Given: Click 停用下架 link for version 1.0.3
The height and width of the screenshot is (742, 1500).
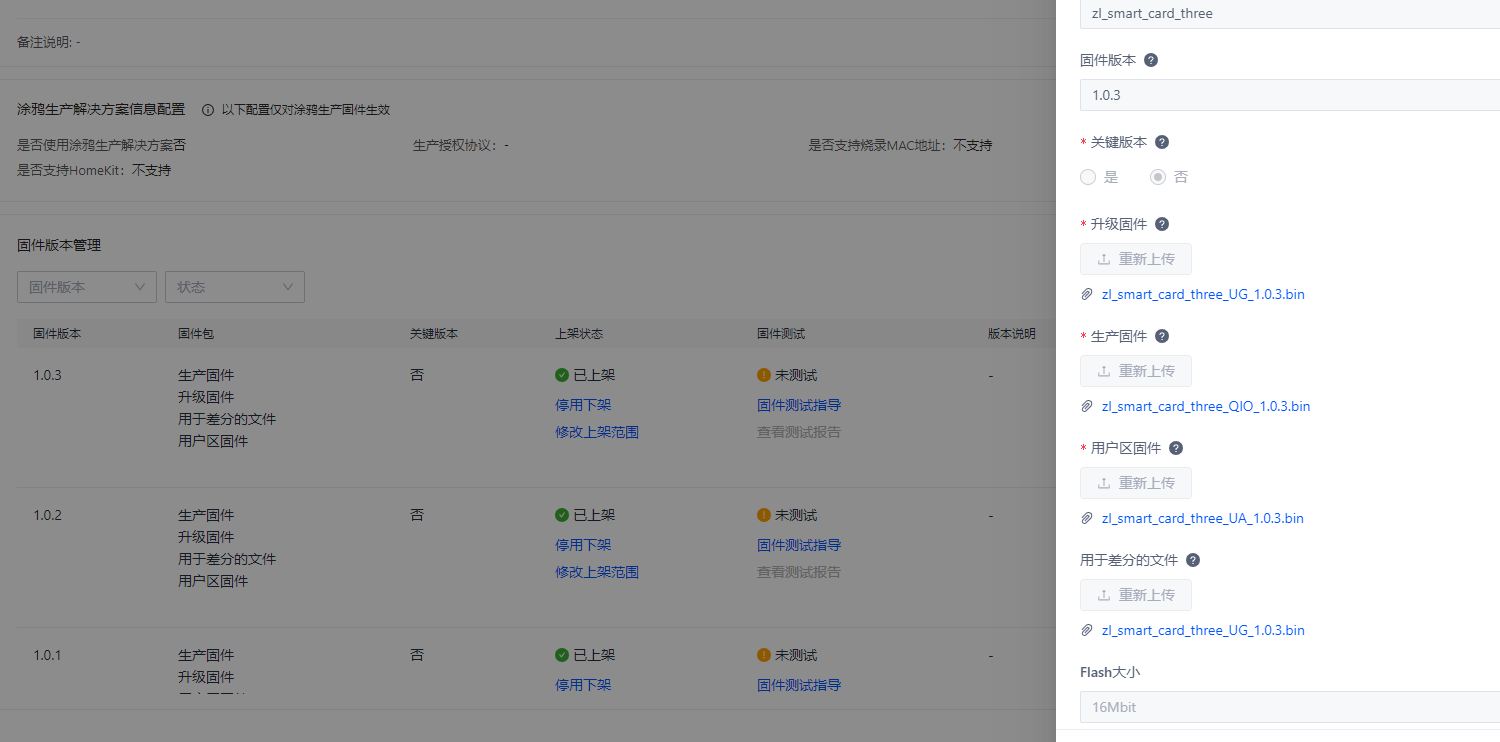Looking at the screenshot, I should (583, 405).
